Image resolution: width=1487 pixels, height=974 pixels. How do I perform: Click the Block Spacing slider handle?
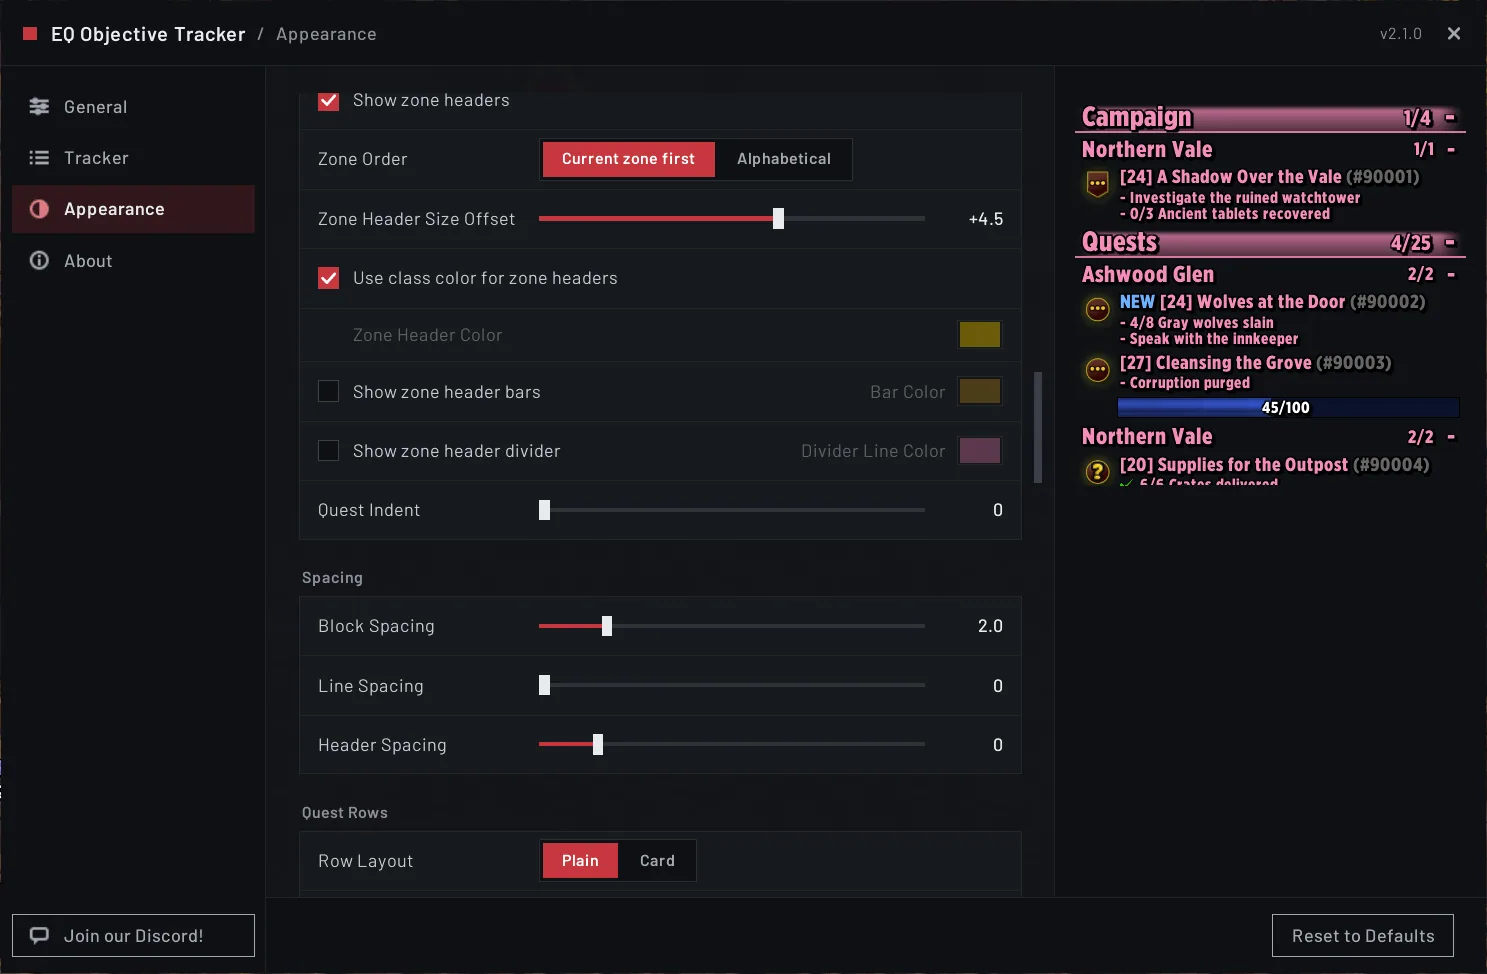tap(606, 626)
